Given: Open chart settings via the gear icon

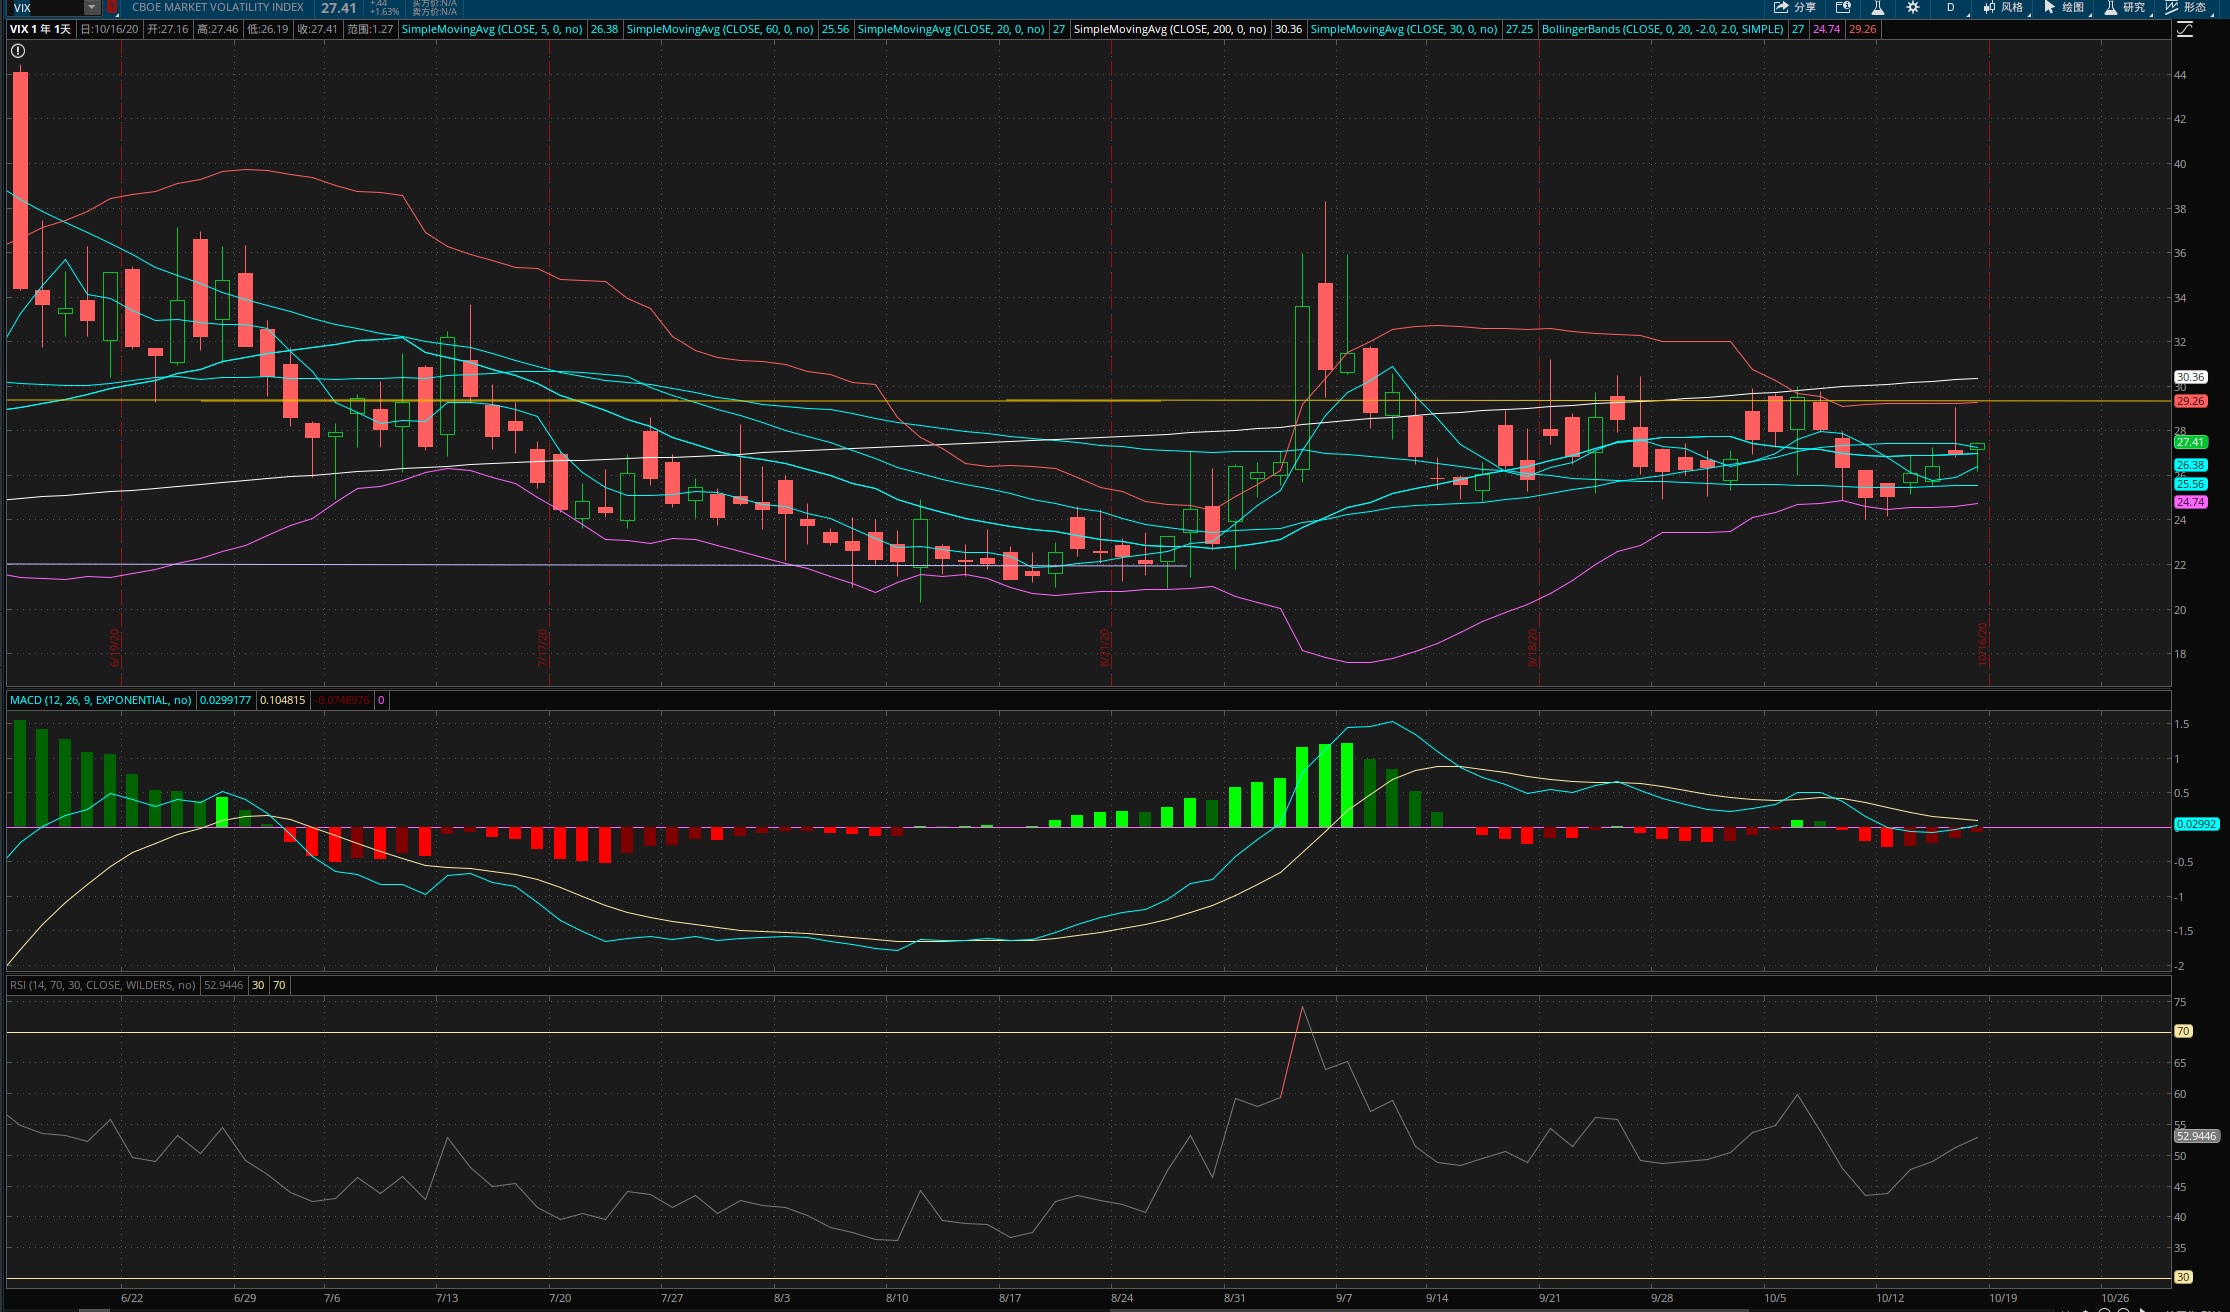Looking at the screenshot, I should point(1912,7).
